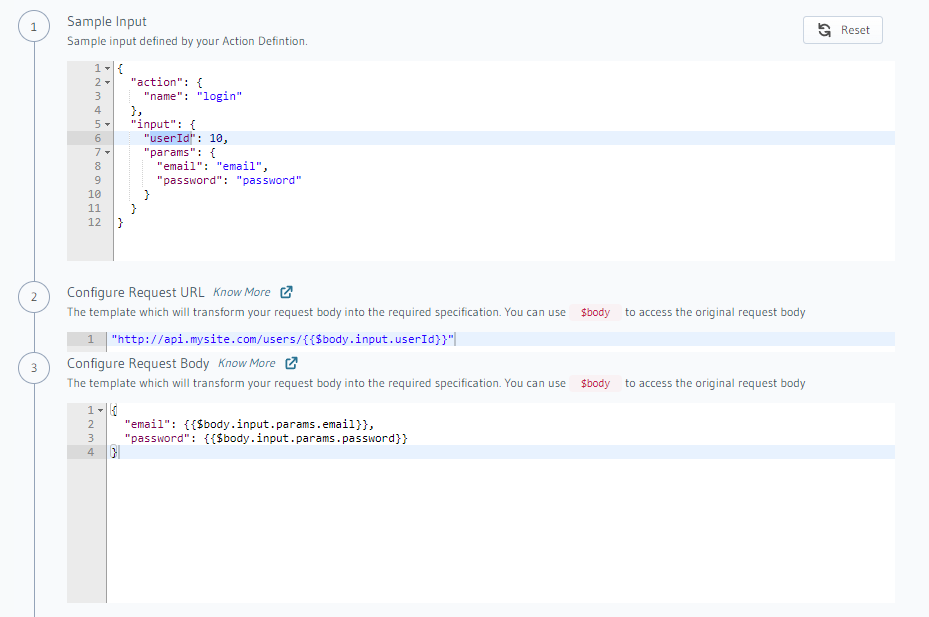Image resolution: width=929 pixels, height=617 pixels.
Task: Click empty area of Request Body editor
Action: coord(501,530)
